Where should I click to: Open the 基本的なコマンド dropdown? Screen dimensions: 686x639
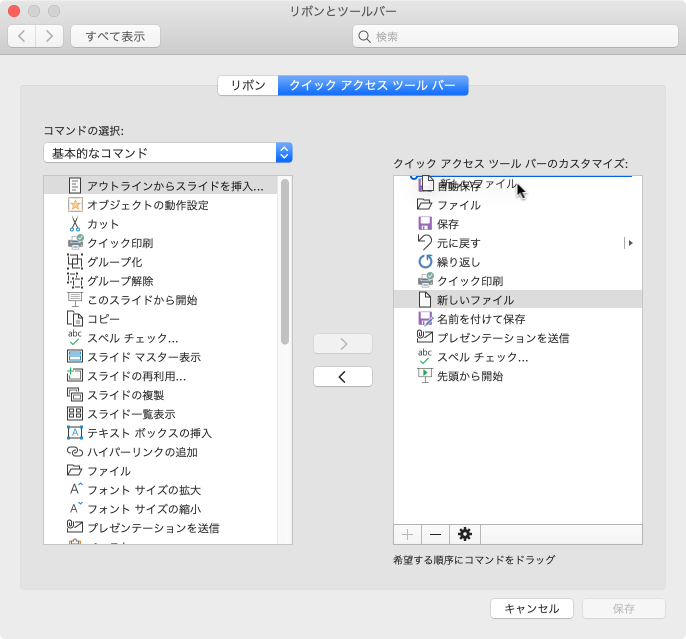(x=168, y=153)
